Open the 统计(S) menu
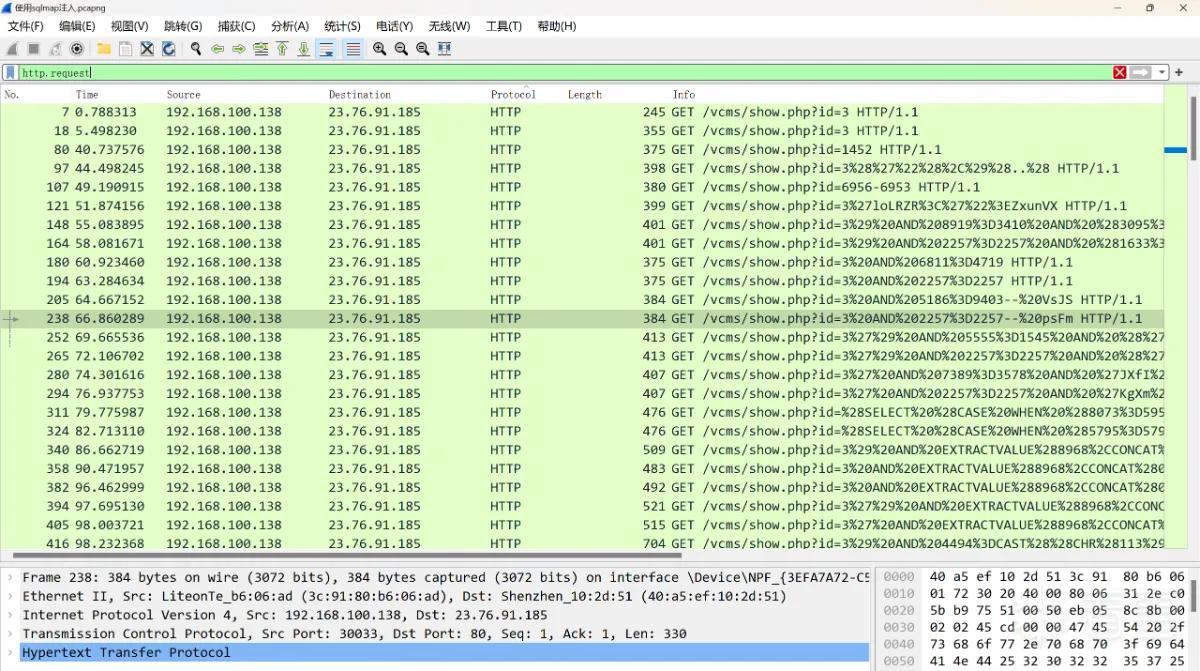1200x671 pixels. (342, 26)
